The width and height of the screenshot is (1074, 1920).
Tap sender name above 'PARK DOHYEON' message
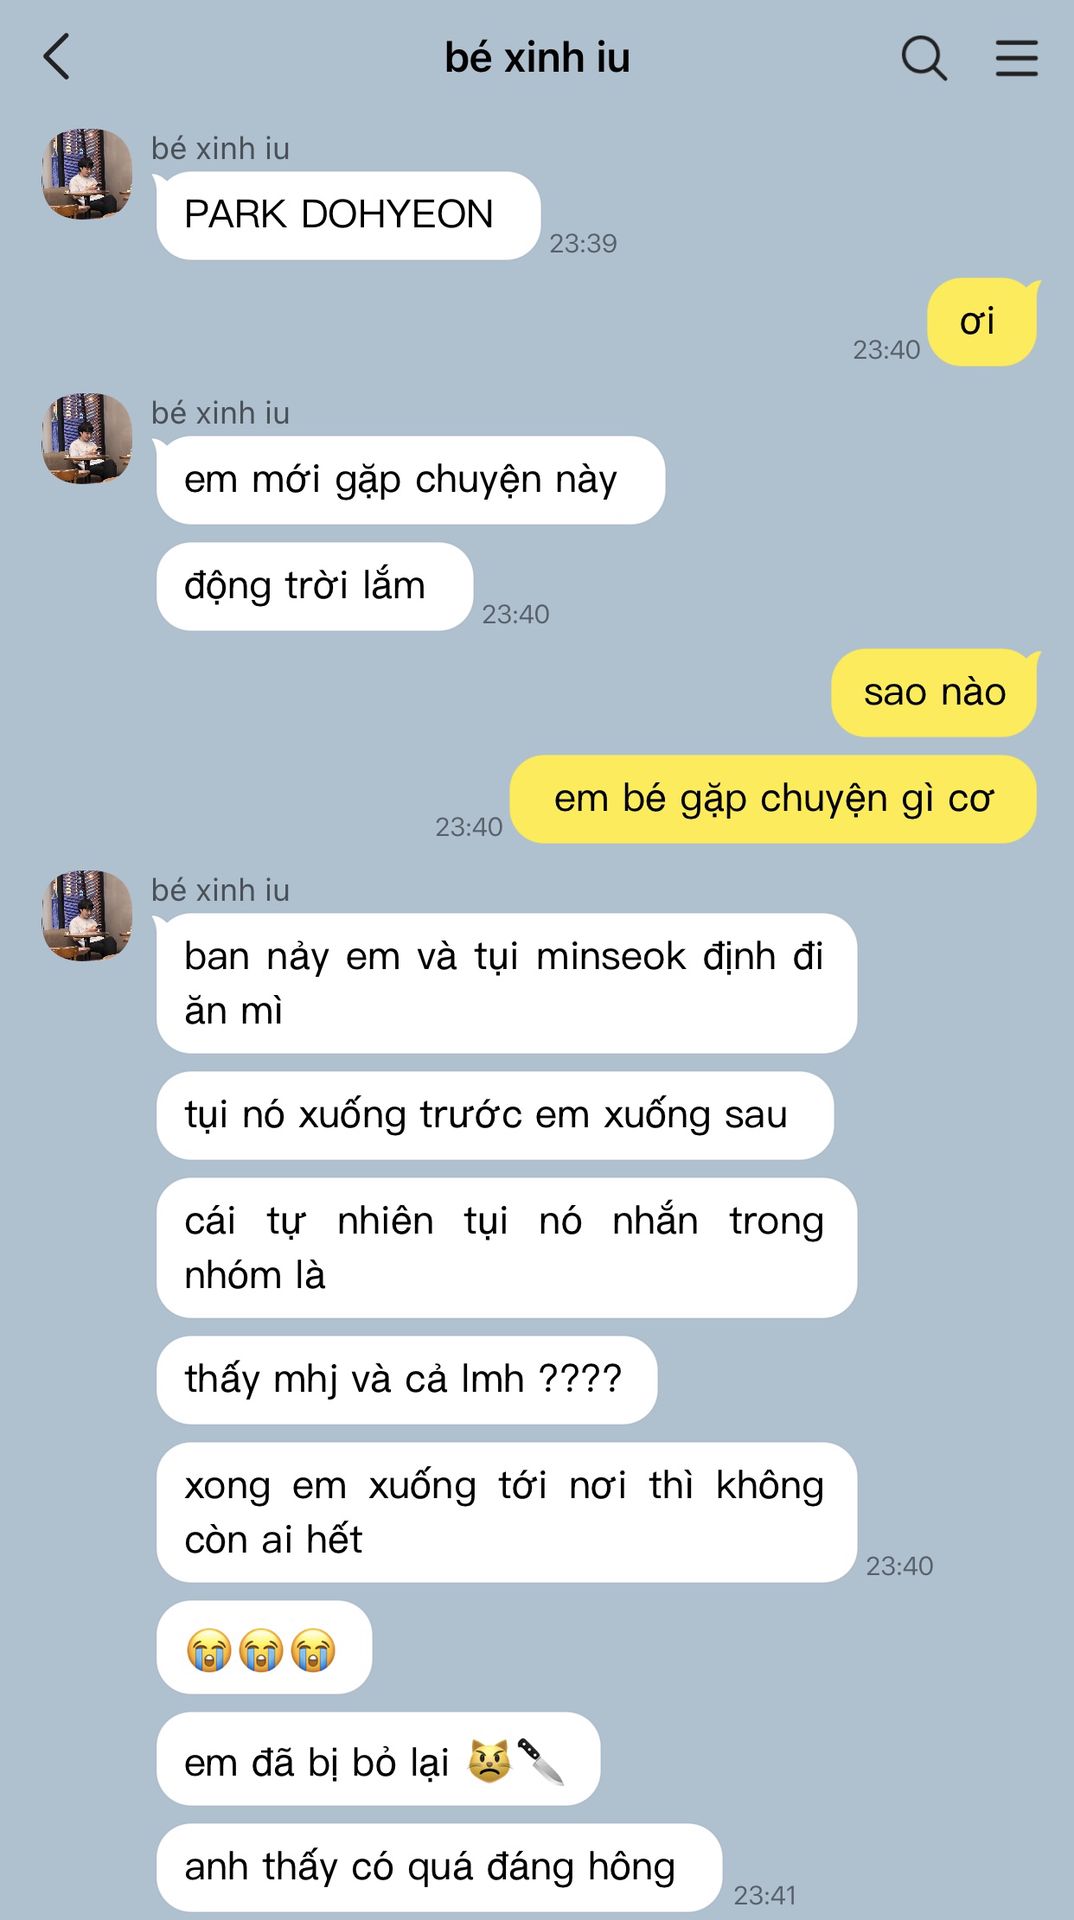[x=220, y=148]
